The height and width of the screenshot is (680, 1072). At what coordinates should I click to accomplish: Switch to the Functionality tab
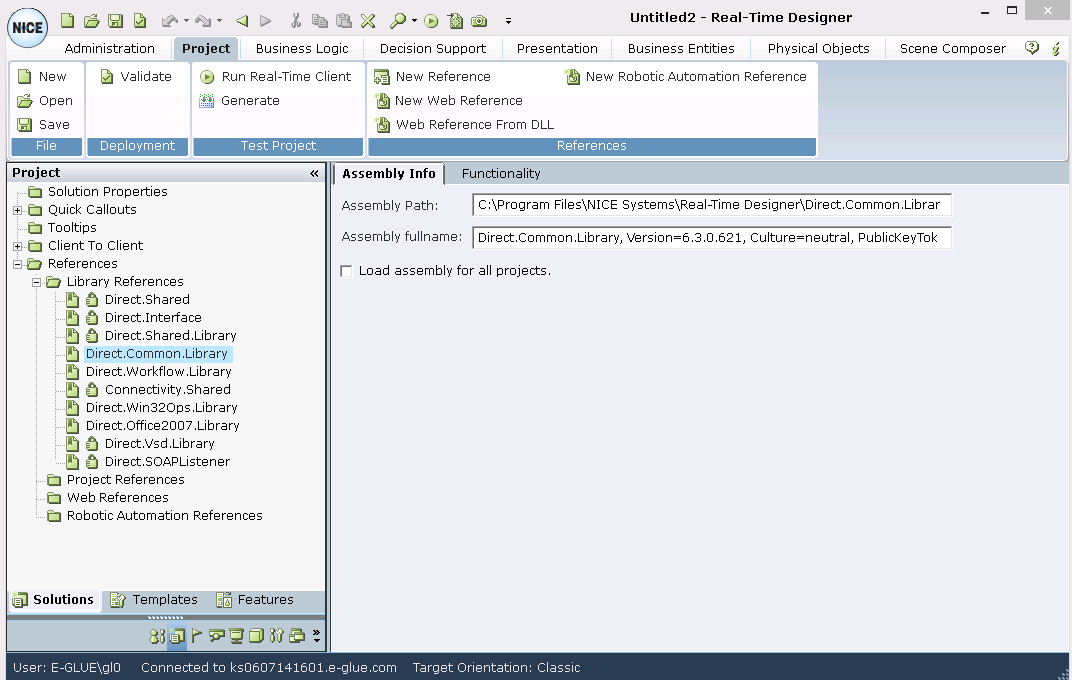(x=500, y=174)
